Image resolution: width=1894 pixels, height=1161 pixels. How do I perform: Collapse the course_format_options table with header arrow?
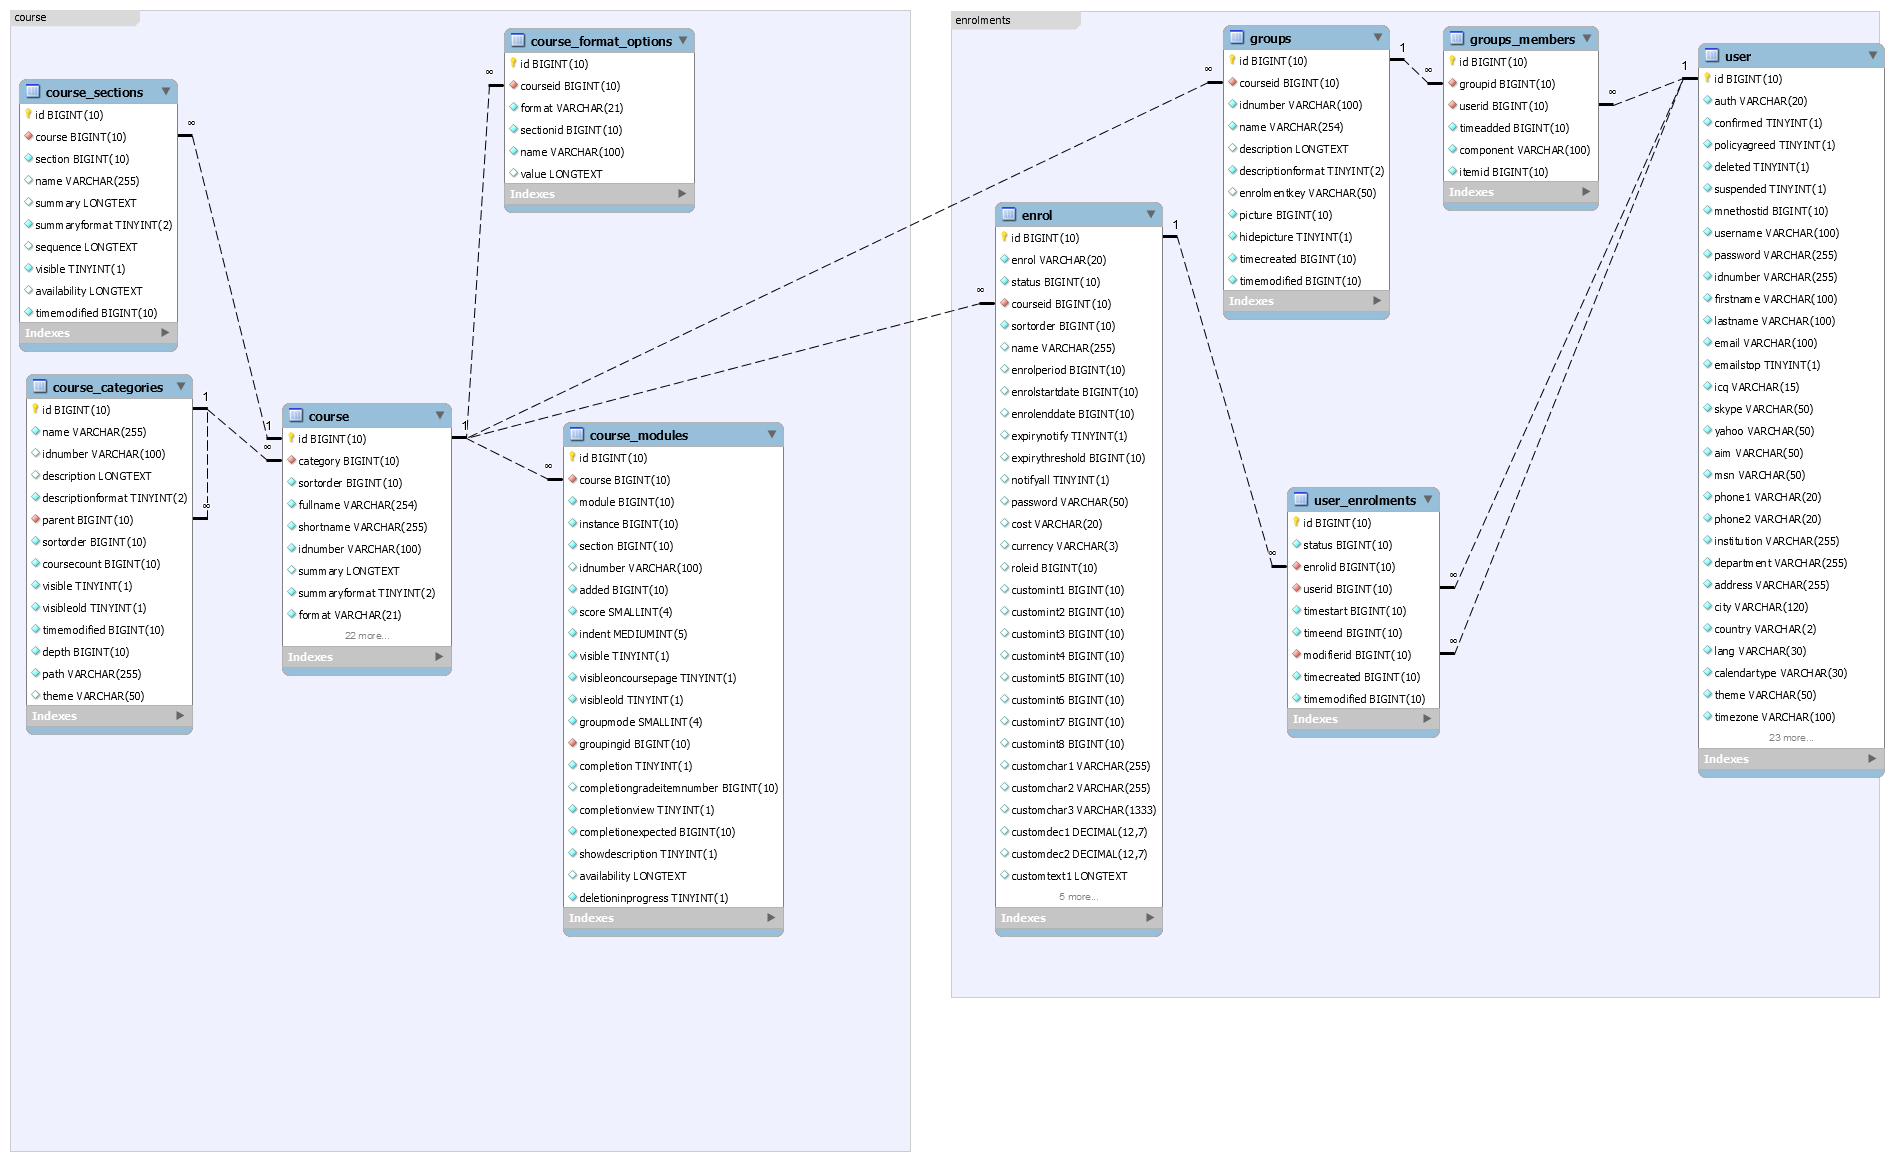683,41
